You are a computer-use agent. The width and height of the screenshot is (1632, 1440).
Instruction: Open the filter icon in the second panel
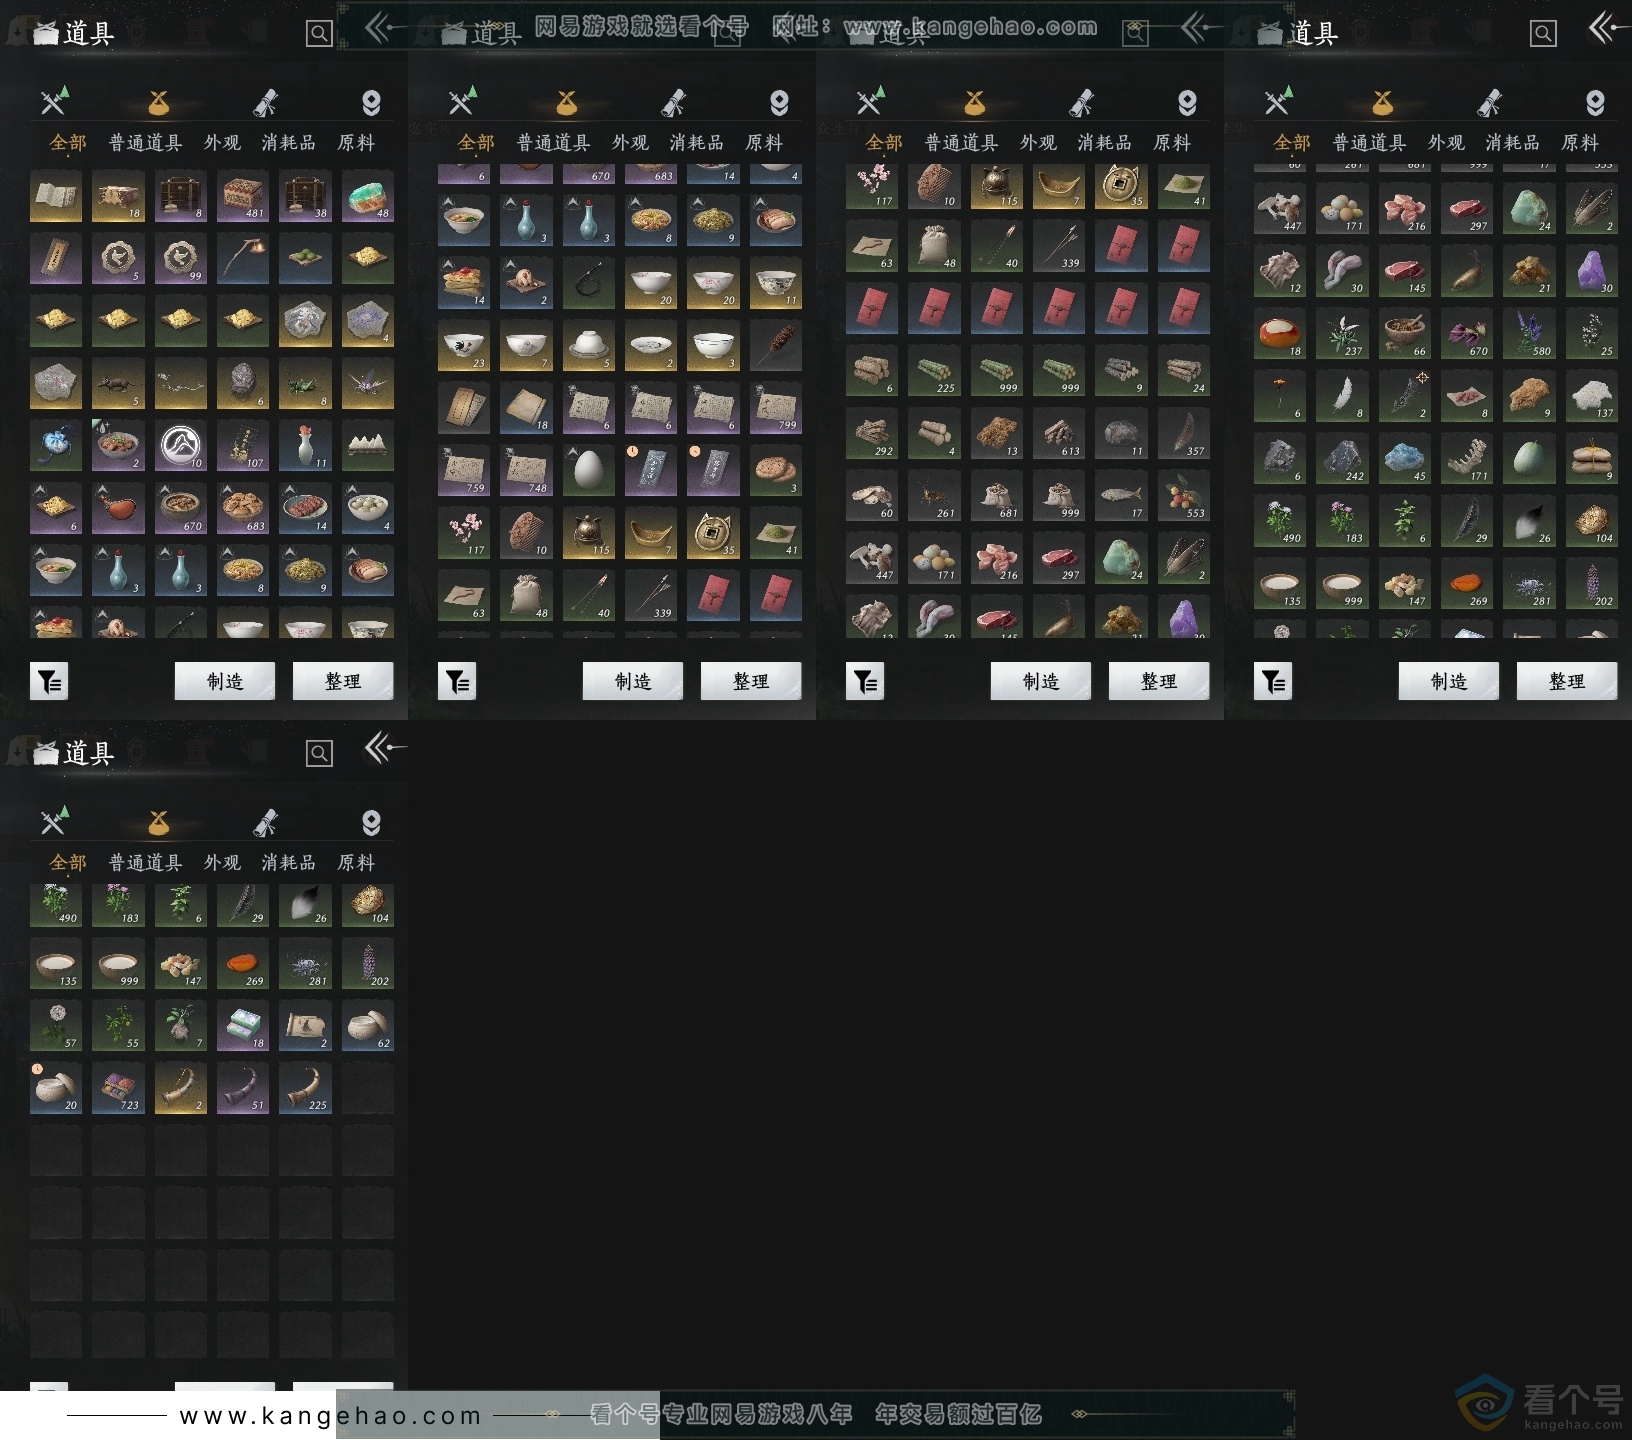(x=457, y=682)
